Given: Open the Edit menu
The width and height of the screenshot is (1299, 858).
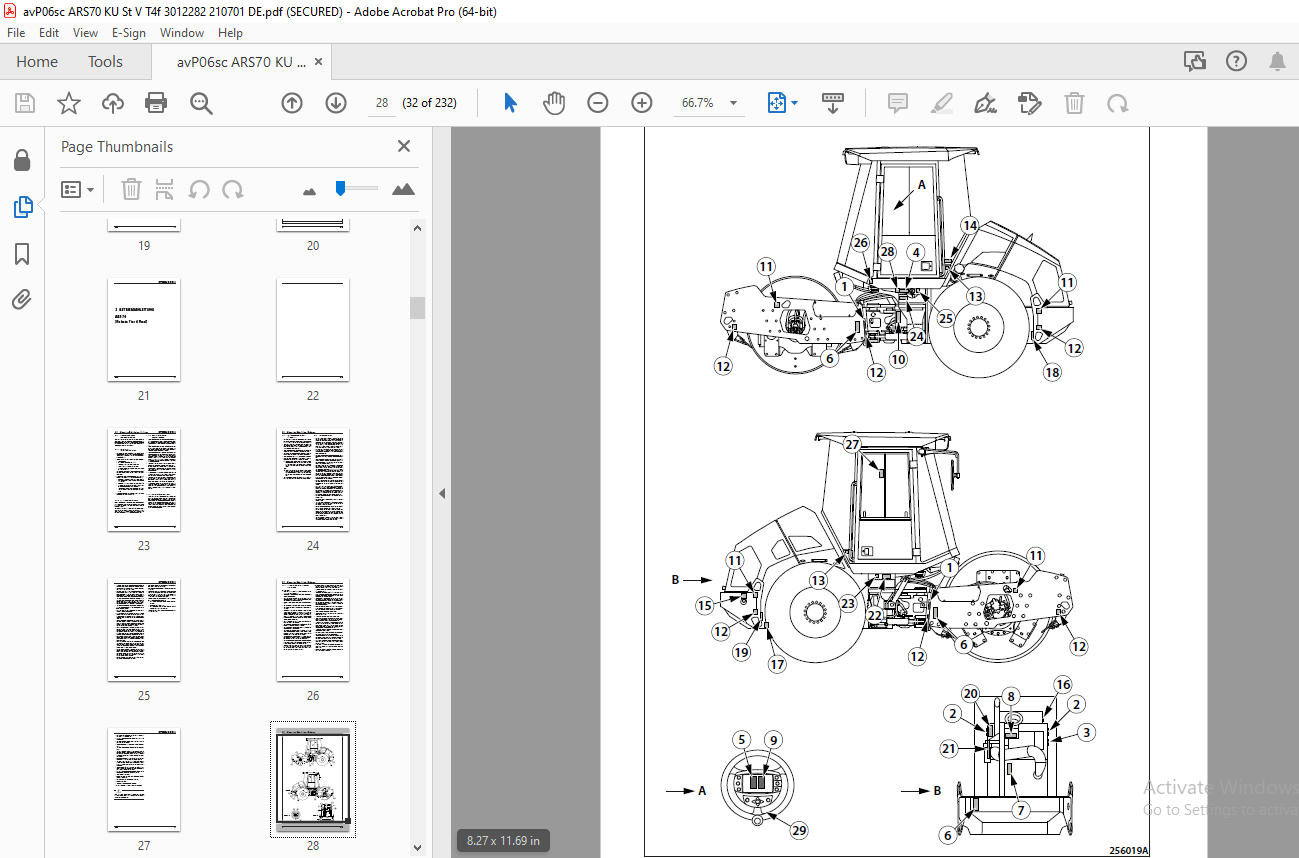Looking at the screenshot, I should coord(49,32).
